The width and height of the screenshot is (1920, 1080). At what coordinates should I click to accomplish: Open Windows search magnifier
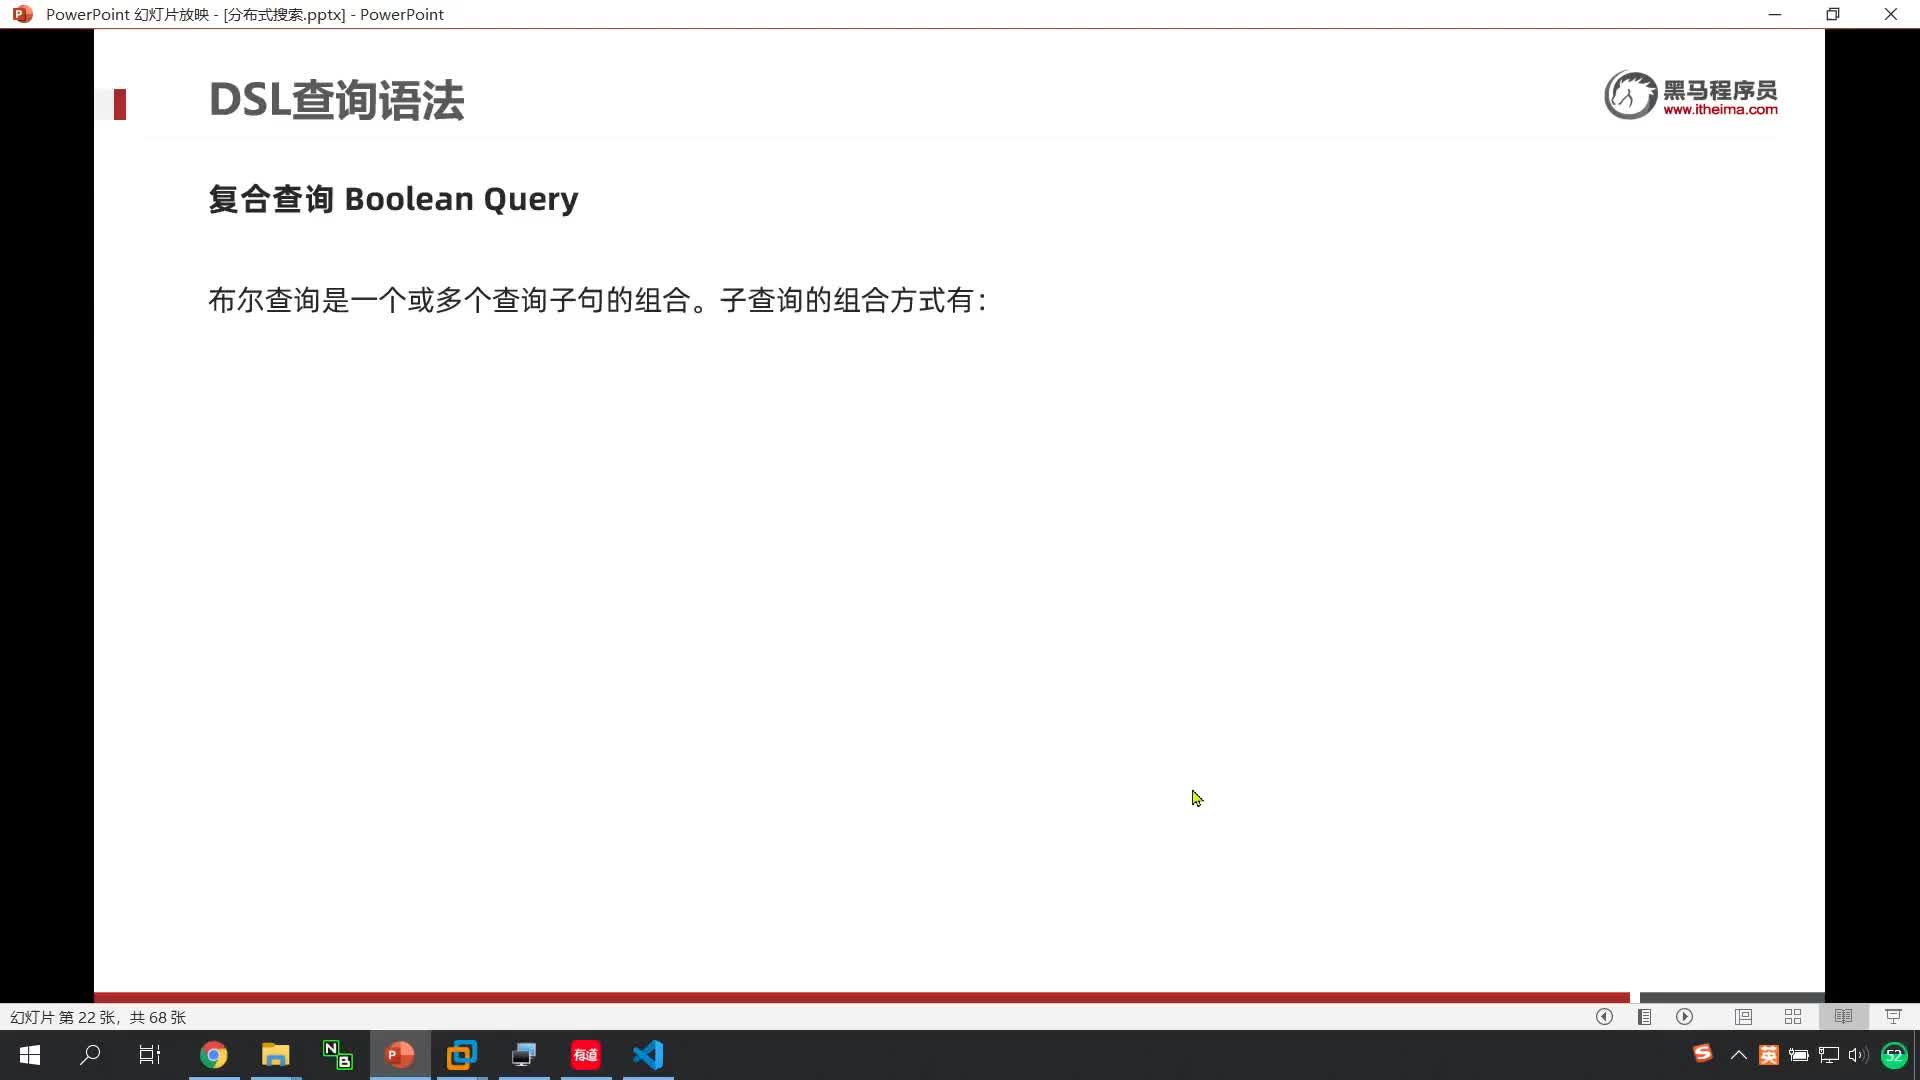coord(90,1055)
